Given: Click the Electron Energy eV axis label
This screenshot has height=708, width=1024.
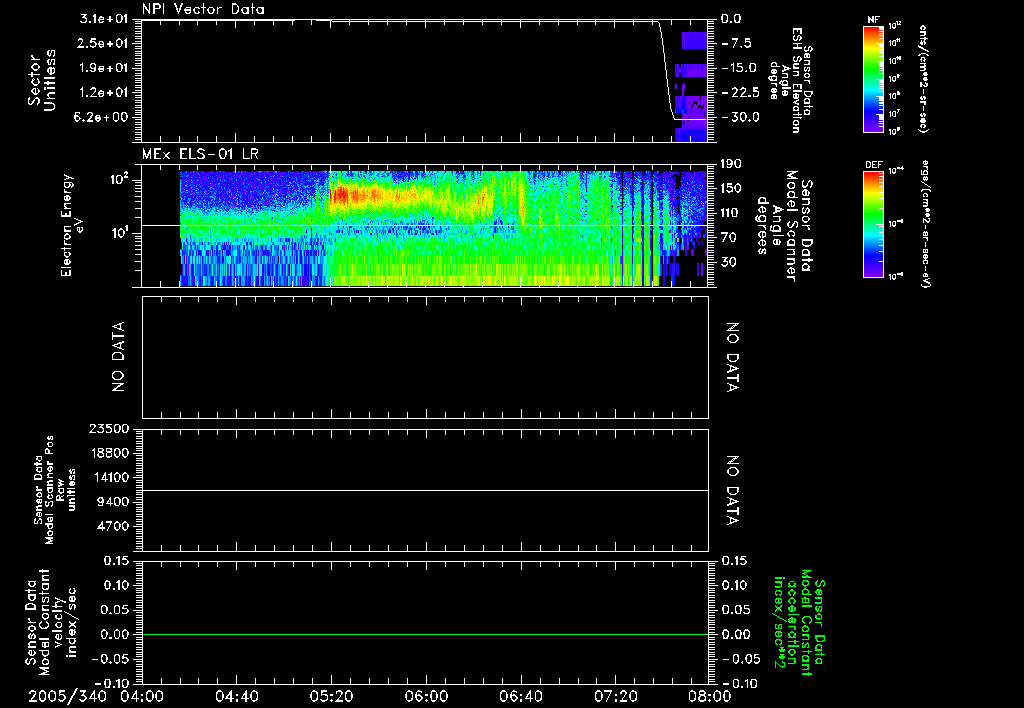Looking at the screenshot, I should click(73, 225).
